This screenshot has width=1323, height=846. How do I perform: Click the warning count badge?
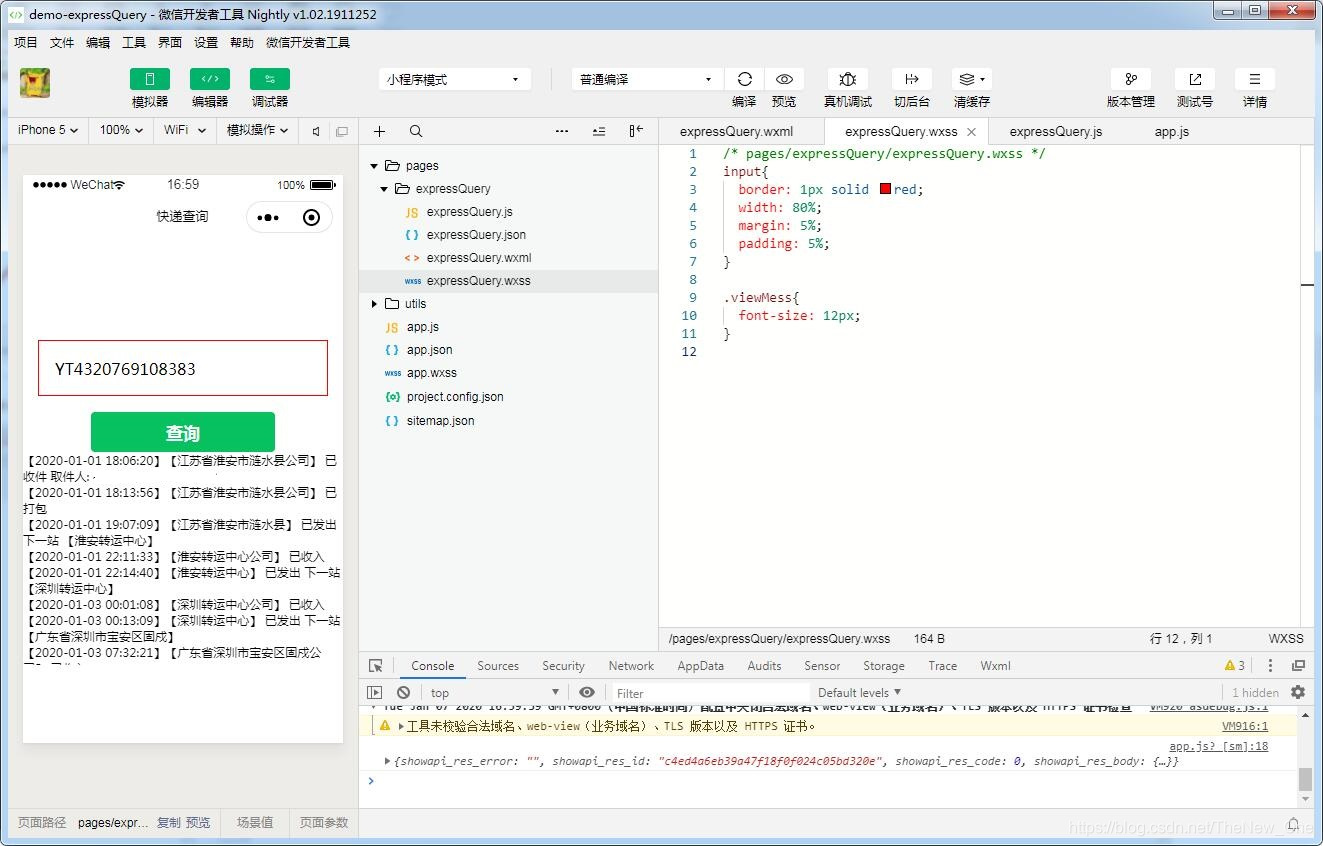tap(1235, 666)
